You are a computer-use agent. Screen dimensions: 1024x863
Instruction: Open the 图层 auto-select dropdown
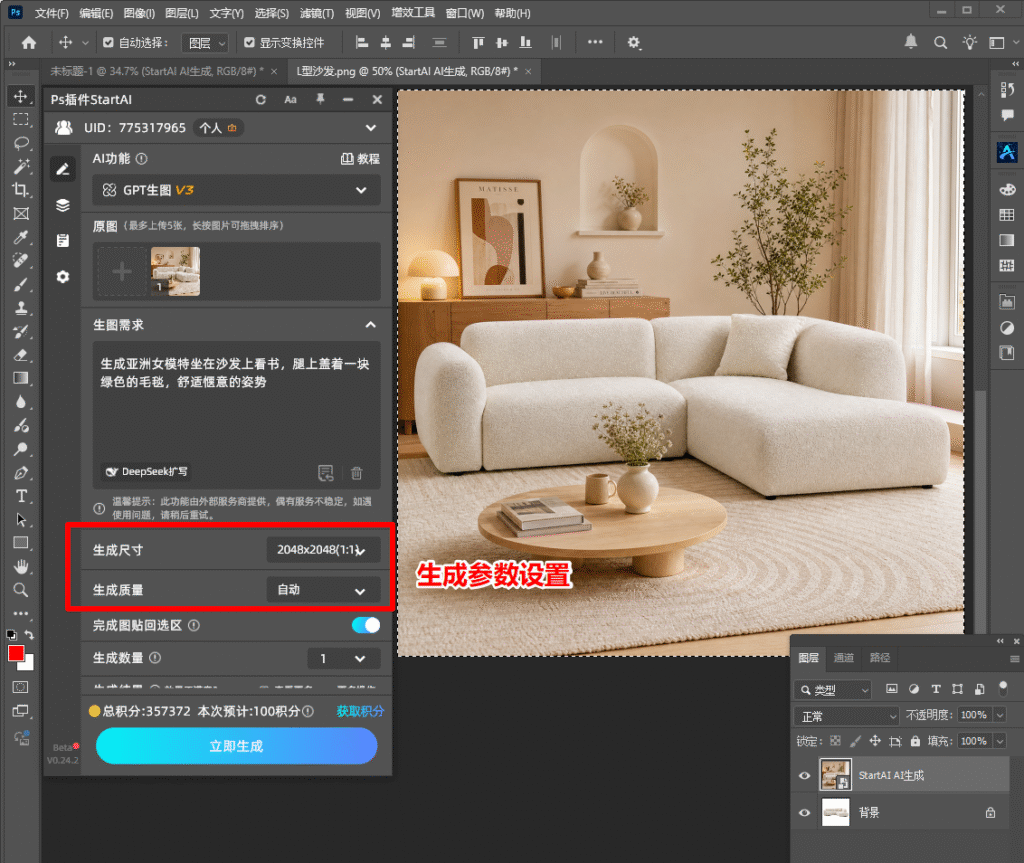pos(205,43)
